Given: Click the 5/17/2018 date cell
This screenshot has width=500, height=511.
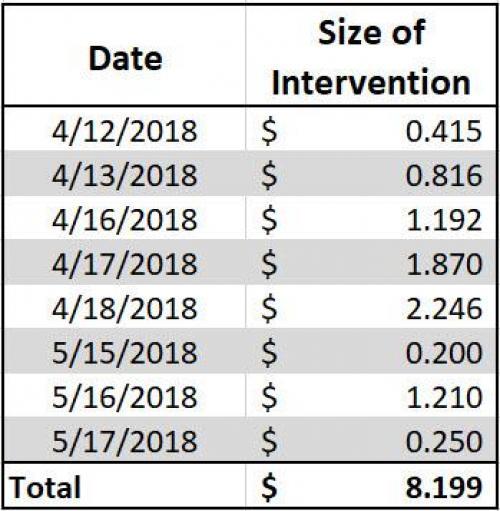Looking at the screenshot, I should click(125, 440).
